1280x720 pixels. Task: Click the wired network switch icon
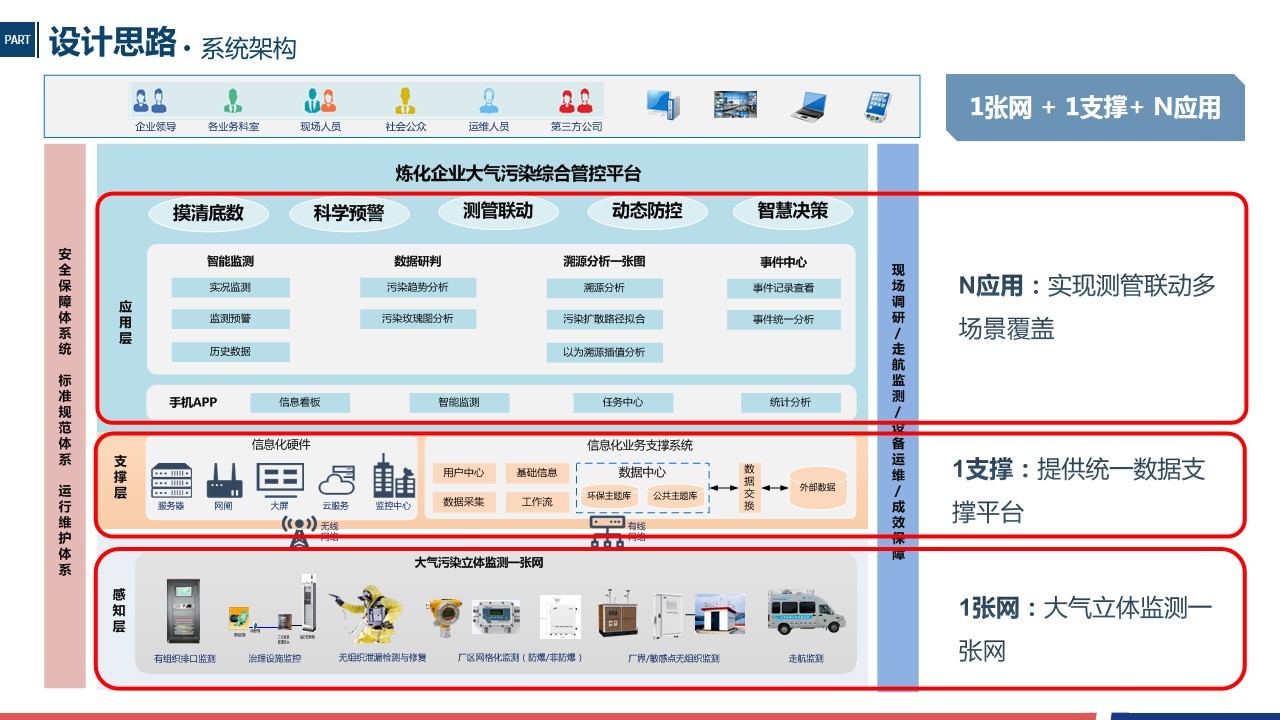point(607,531)
